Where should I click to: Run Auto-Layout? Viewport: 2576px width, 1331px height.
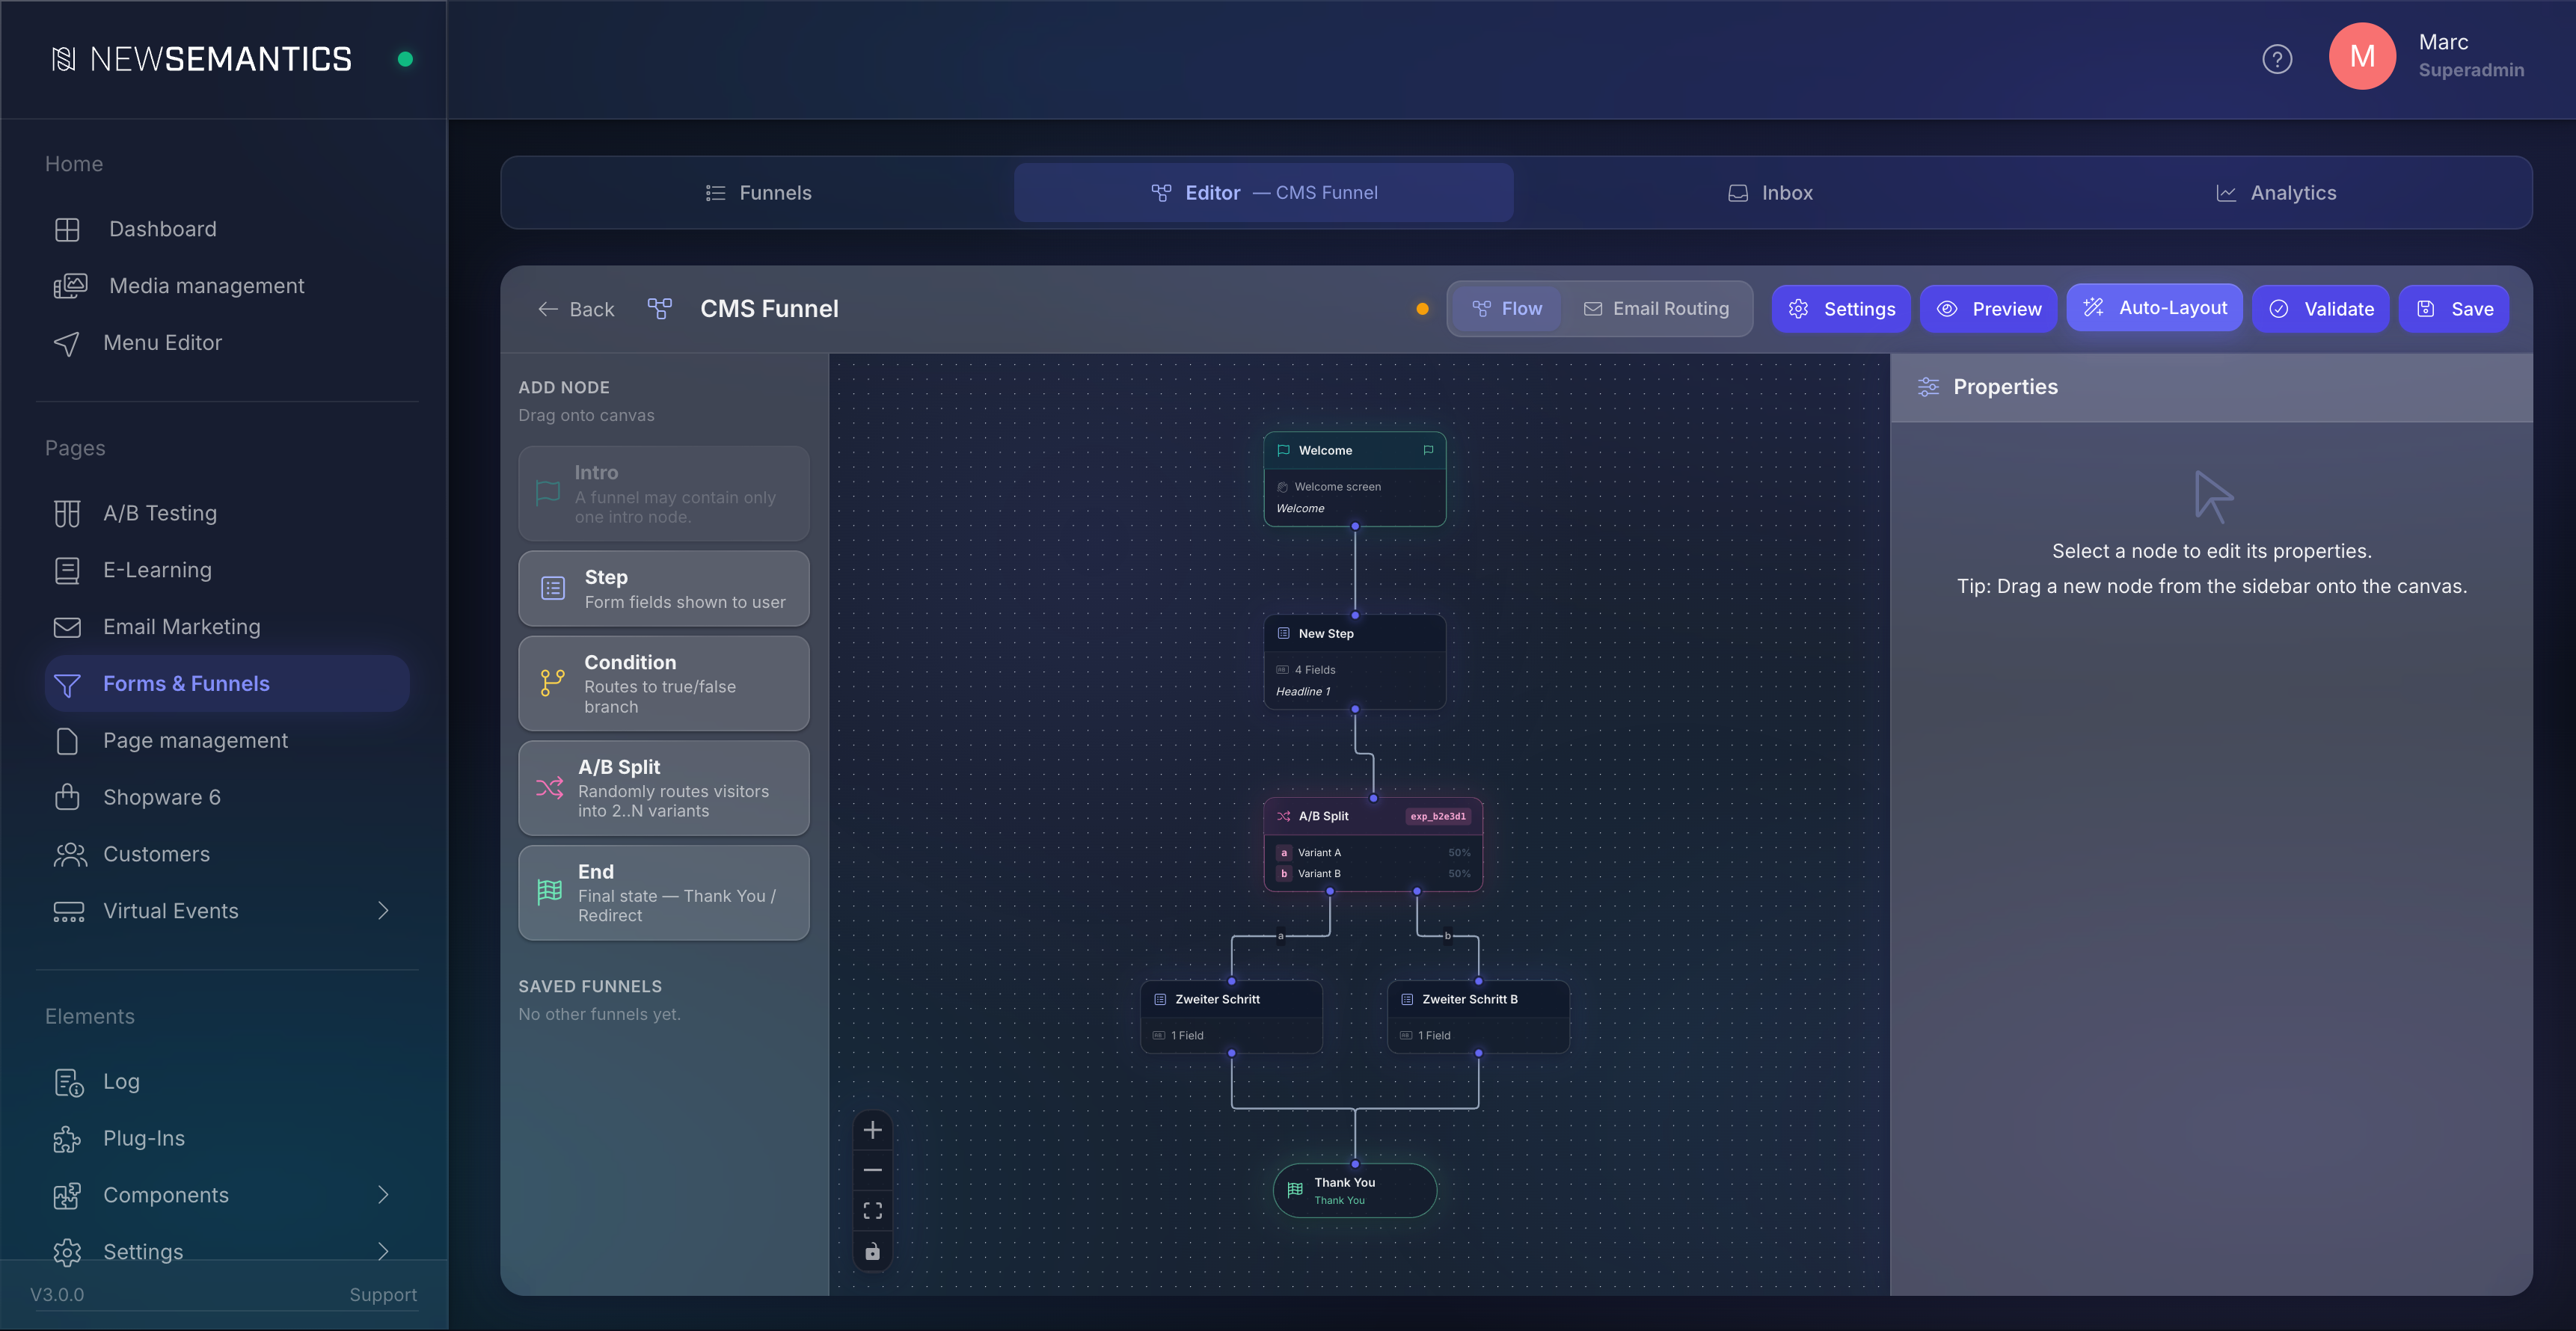[x=2154, y=308]
